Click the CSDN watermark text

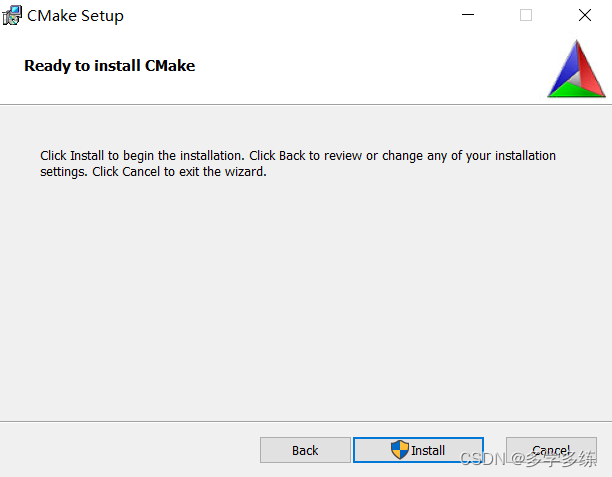click(x=528, y=459)
